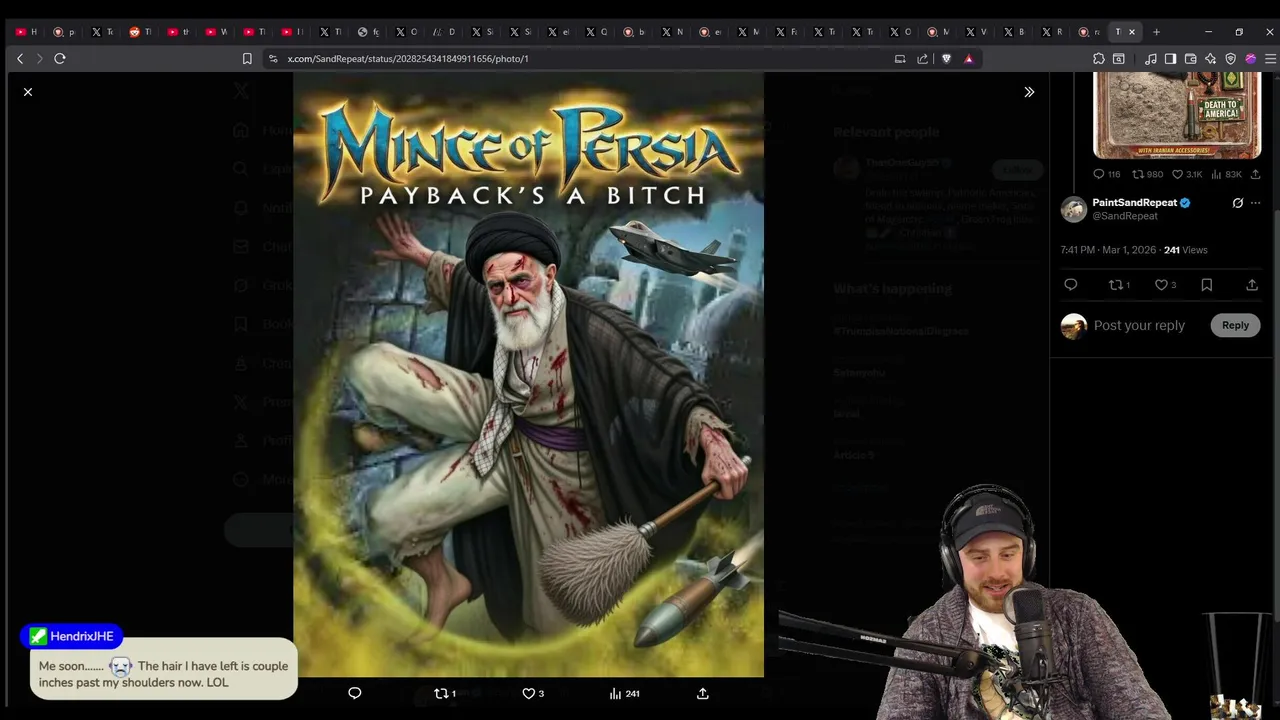Close the photo viewer with the X icon
The height and width of the screenshot is (720, 1280).
pos(28,92)
